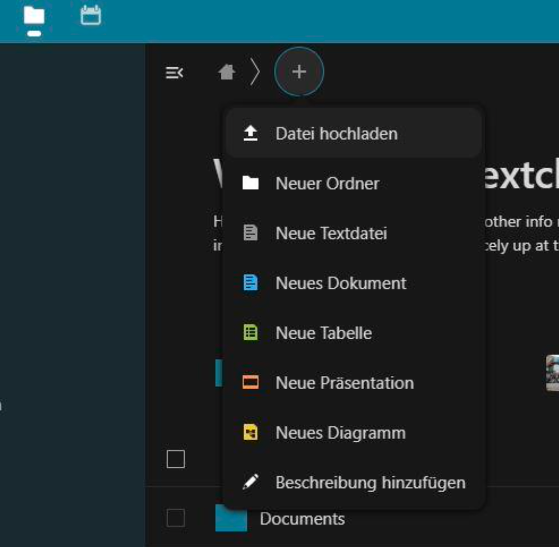Image resolution: width=560 pixels, height=547 pixels.
Task: Click the plus New button
Action: 299,72
